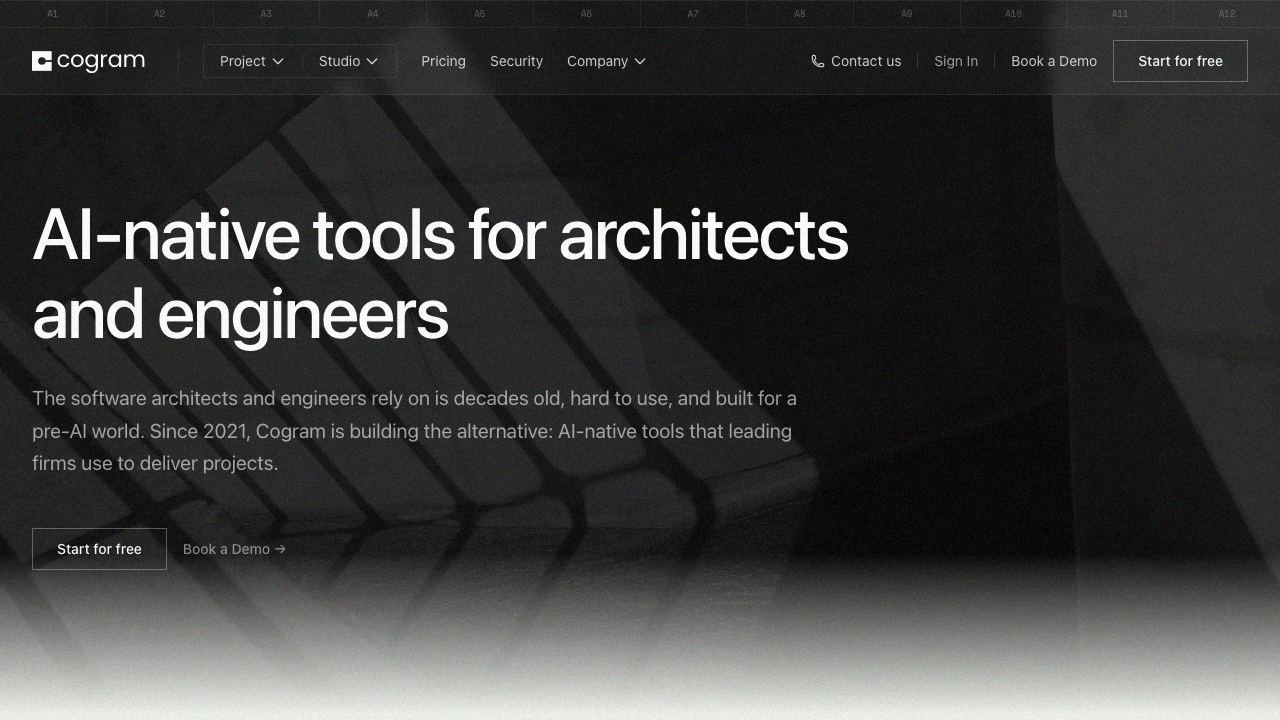This screenshot has width=1280, height=720.
Task: Expand the Project dropdown menu
Action: pos(252,61)
